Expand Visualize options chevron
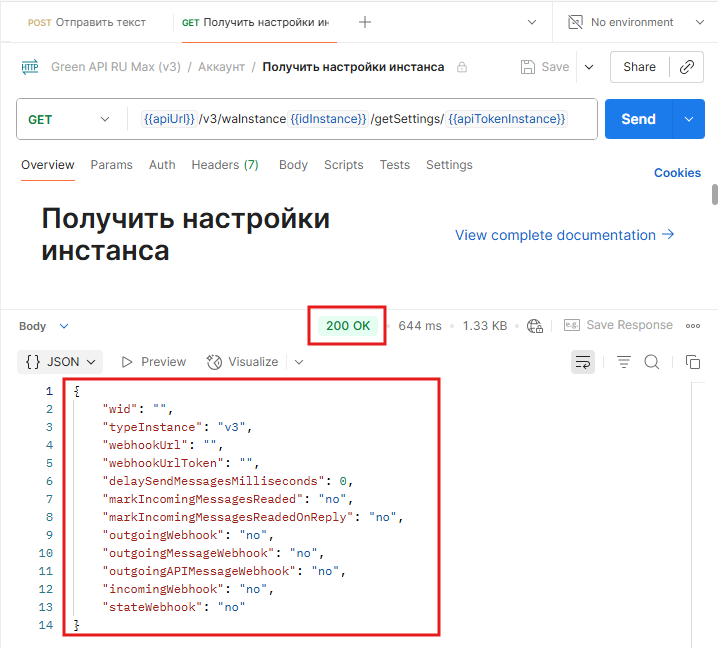Image resolution: width=718 pixels, height=648 pixels. [x=299, y=362]
